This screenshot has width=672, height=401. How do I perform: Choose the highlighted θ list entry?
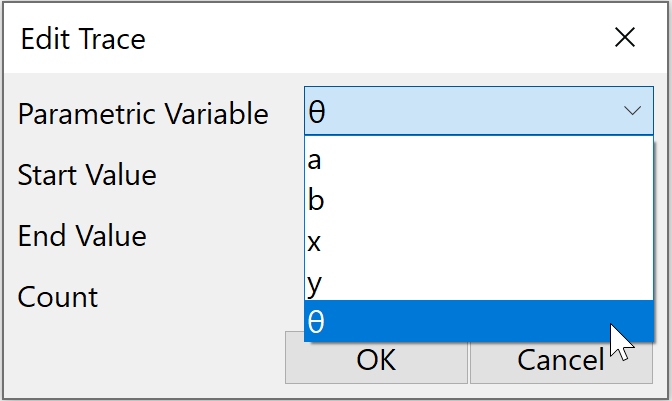click(460, 321)
